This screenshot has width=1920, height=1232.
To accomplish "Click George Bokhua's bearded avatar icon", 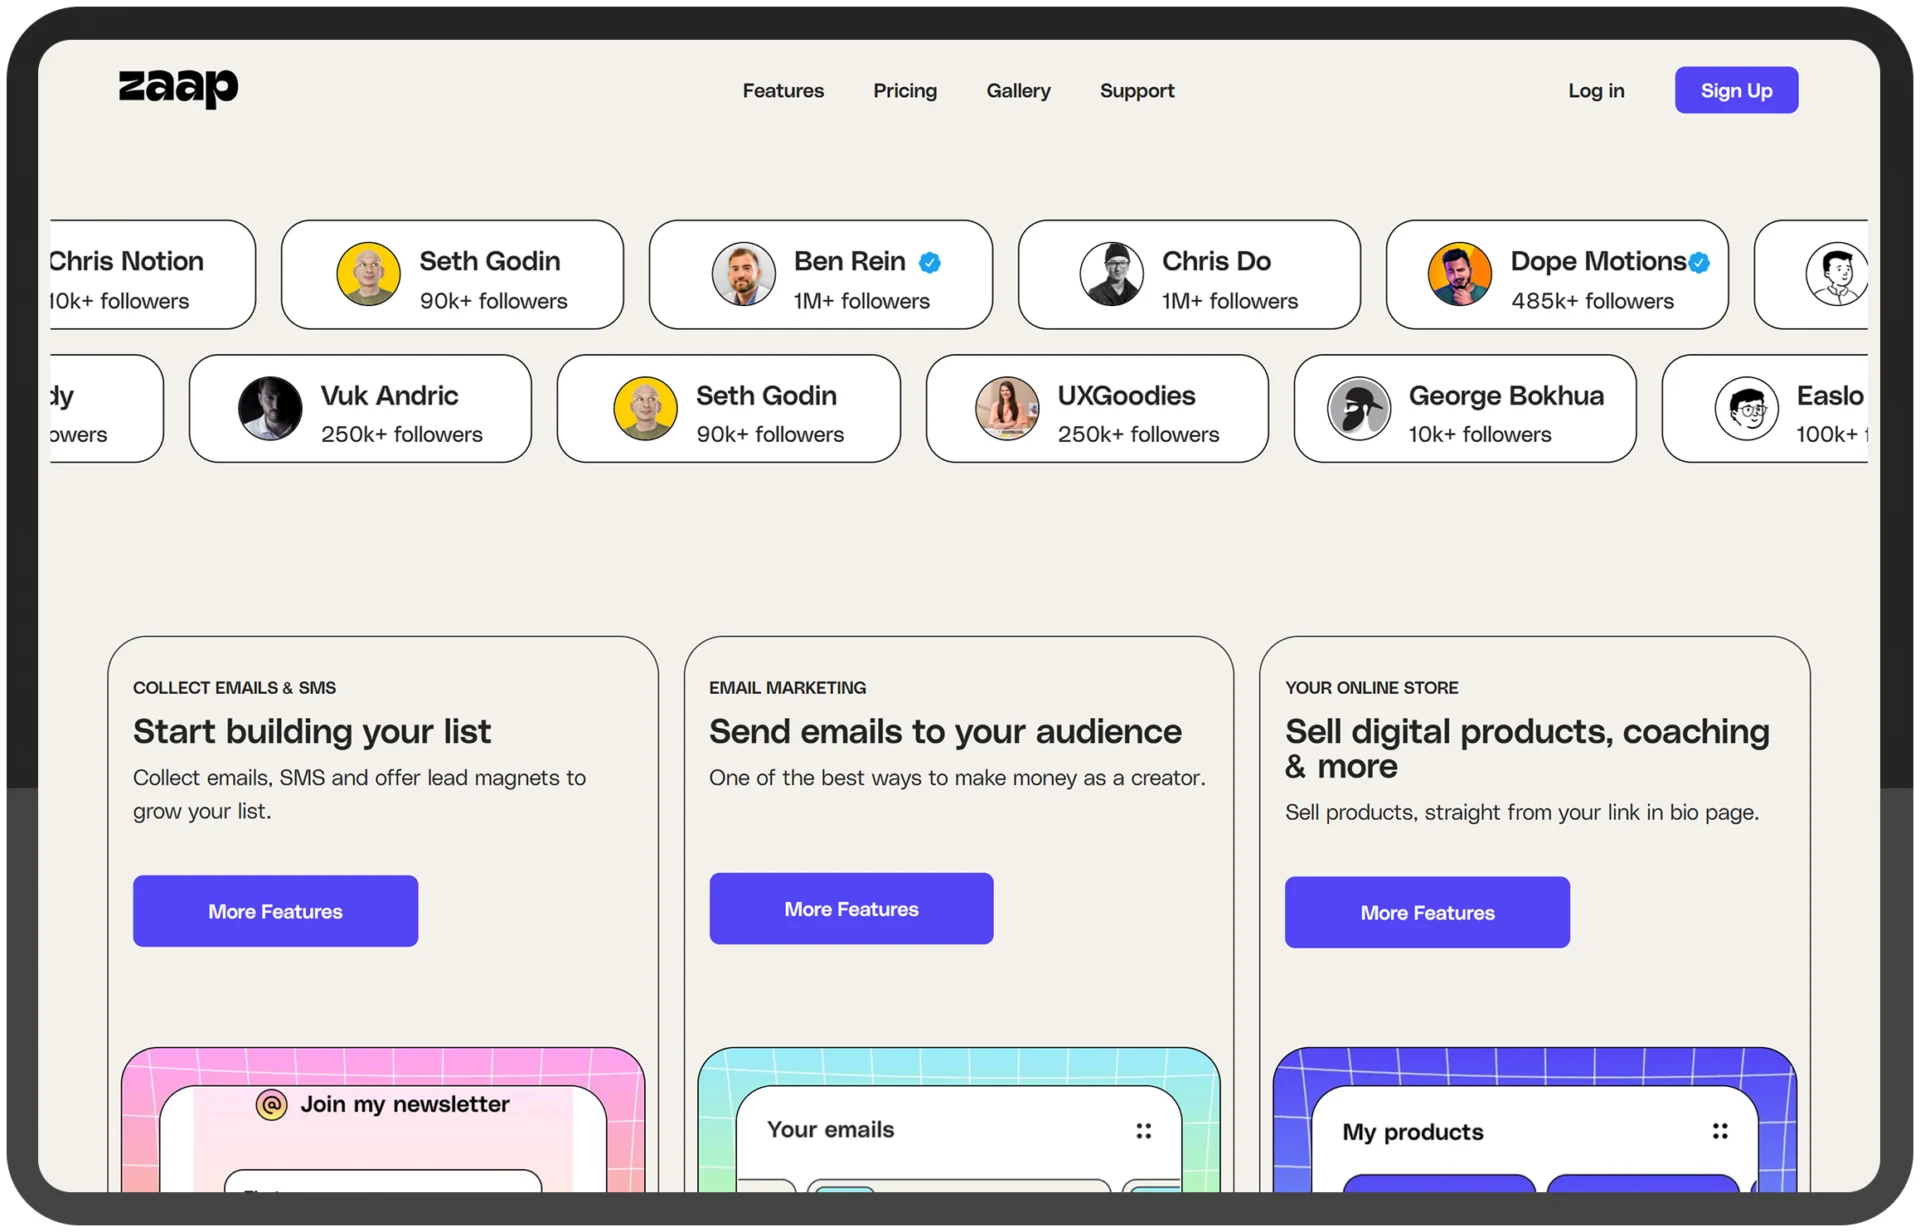I will 1358,408.
